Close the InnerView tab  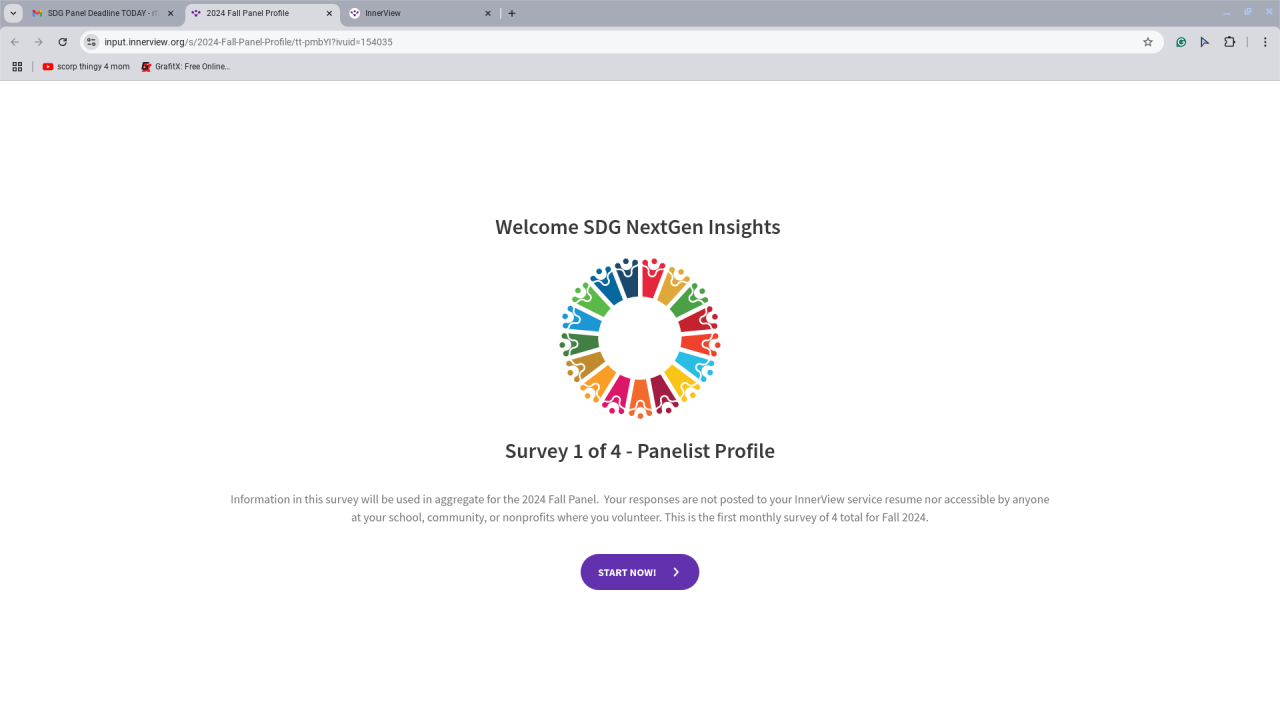point(488,13)
